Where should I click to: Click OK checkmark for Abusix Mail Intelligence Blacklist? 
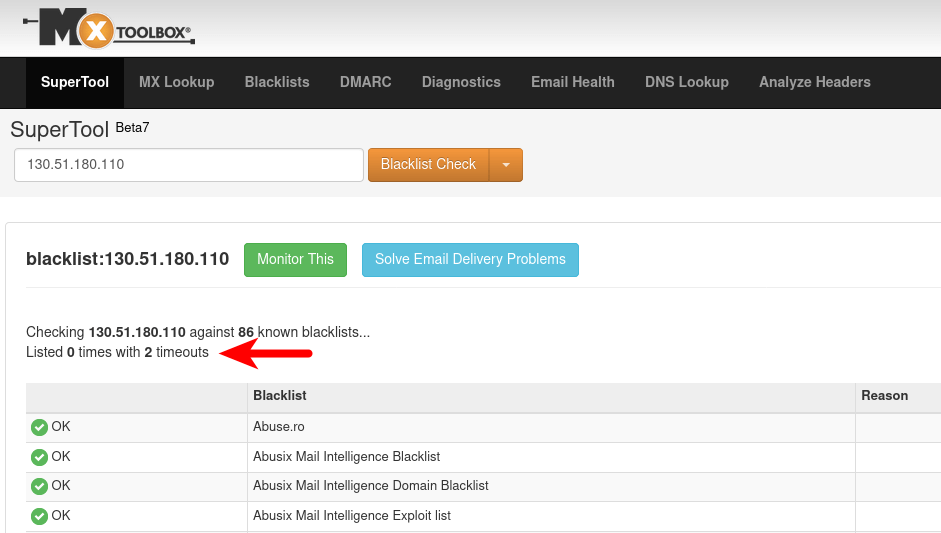pyautogui.click(x=39, y=457)
